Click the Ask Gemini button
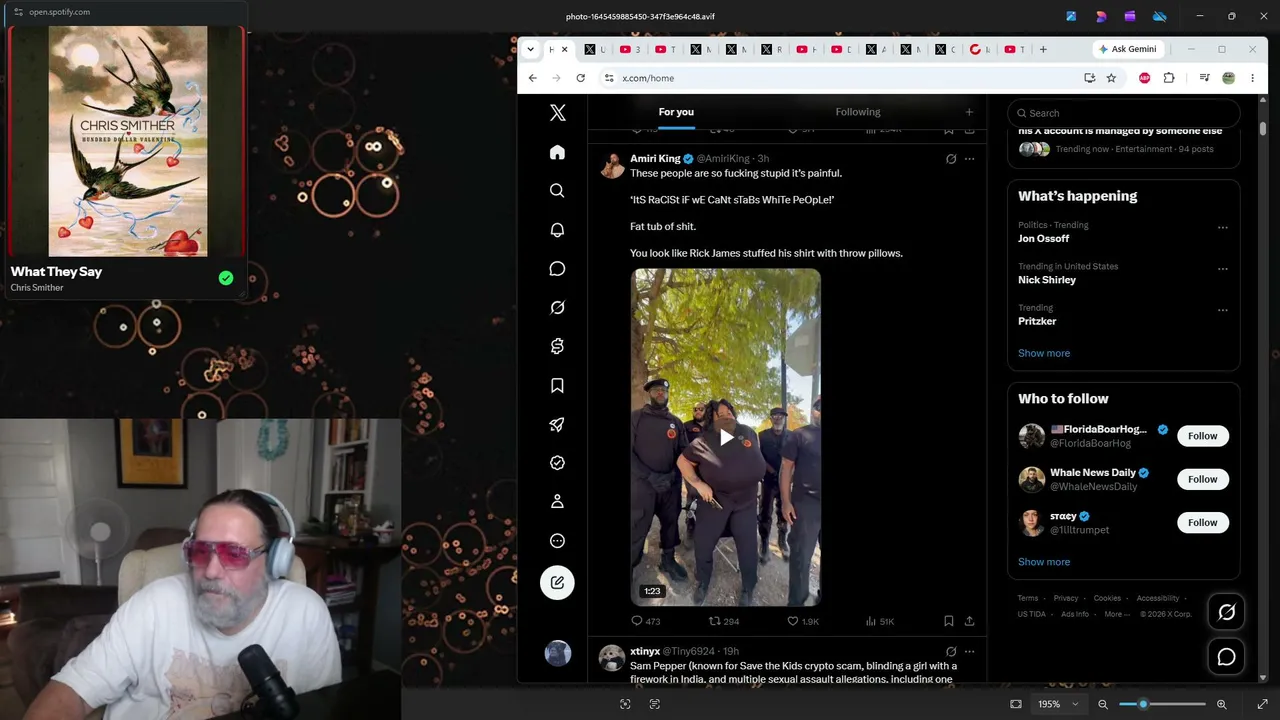 pos(1127,49)
